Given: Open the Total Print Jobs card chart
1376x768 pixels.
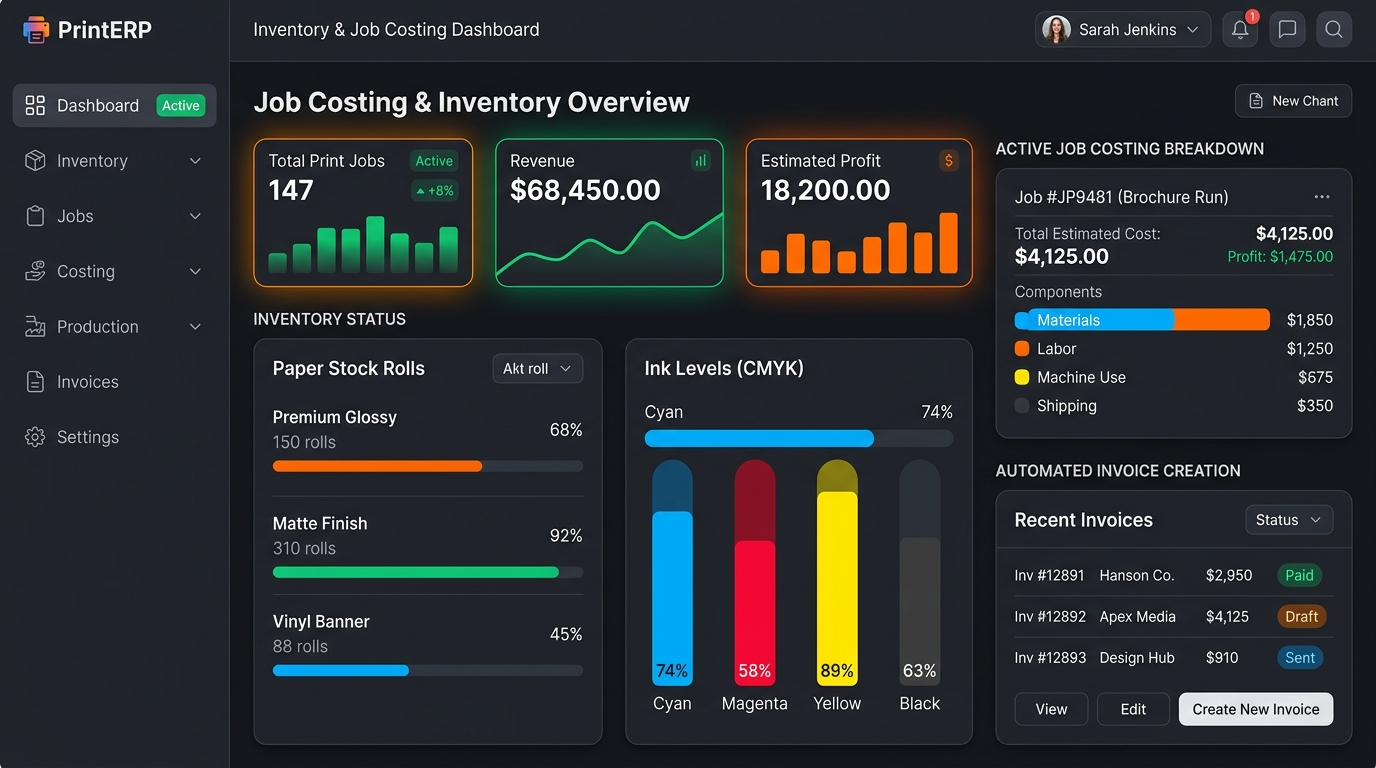Looking at the screenshot, I should pyautogui.click(x=363, y=245).
